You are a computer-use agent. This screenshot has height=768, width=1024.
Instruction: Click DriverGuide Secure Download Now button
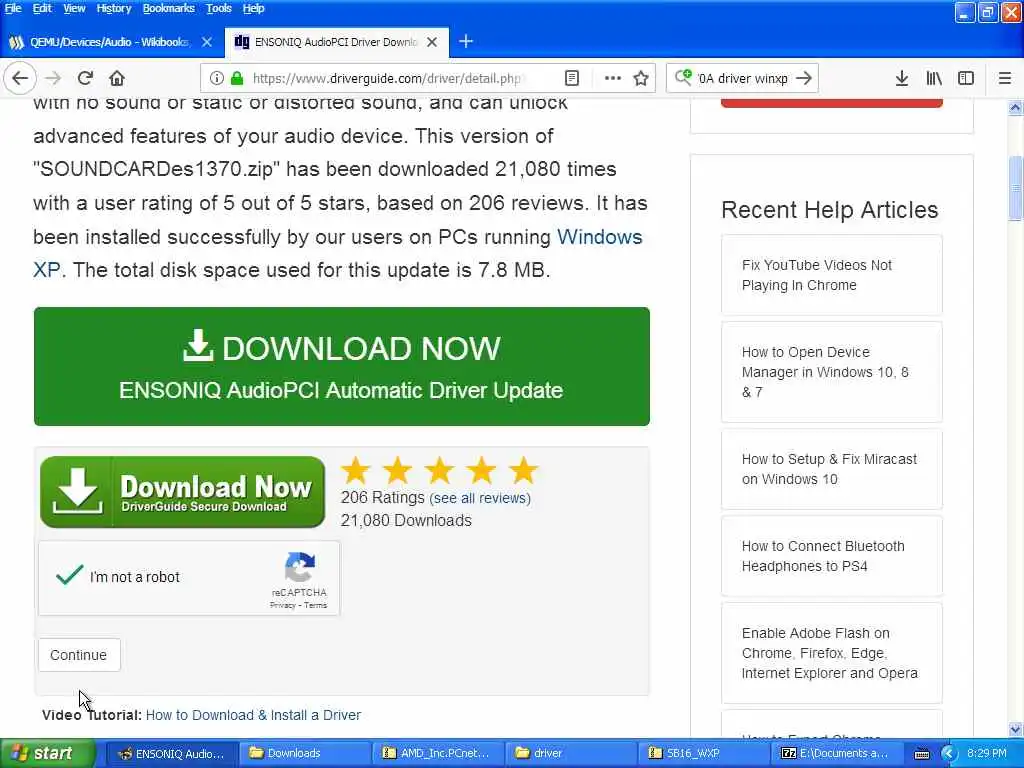pos(182,492)
